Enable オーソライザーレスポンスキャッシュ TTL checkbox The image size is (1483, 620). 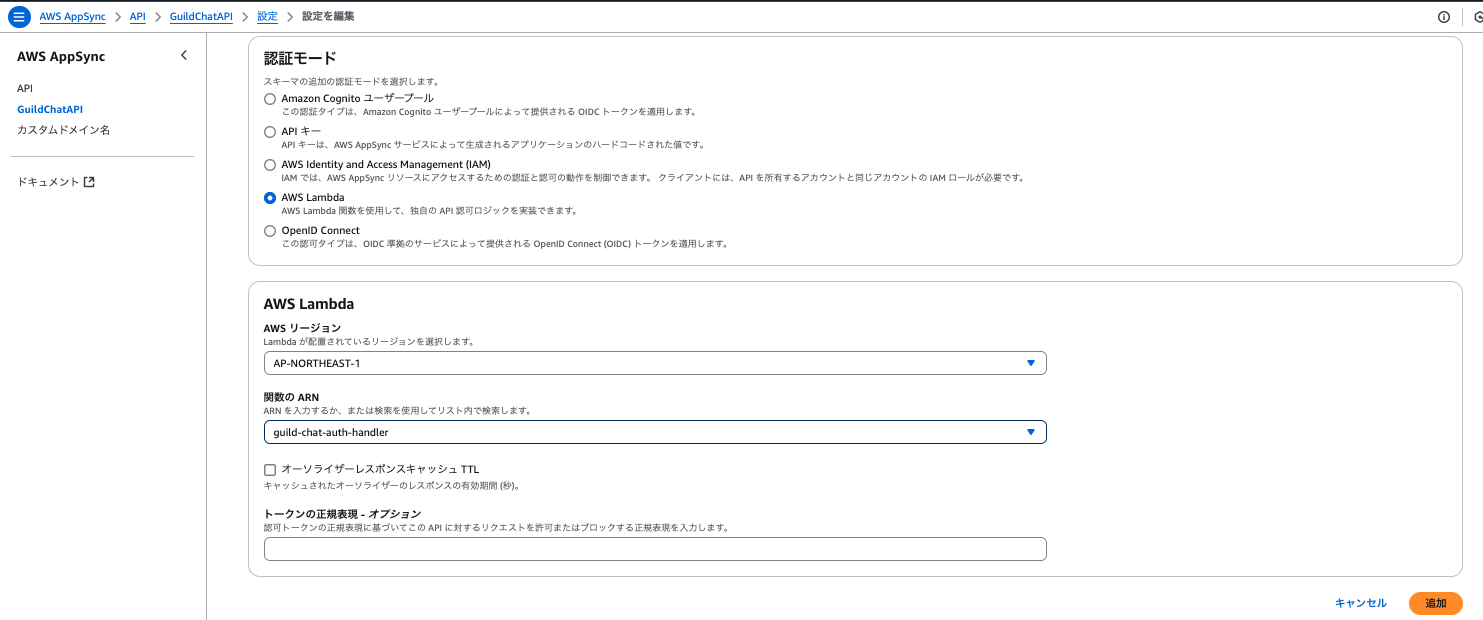270,469
